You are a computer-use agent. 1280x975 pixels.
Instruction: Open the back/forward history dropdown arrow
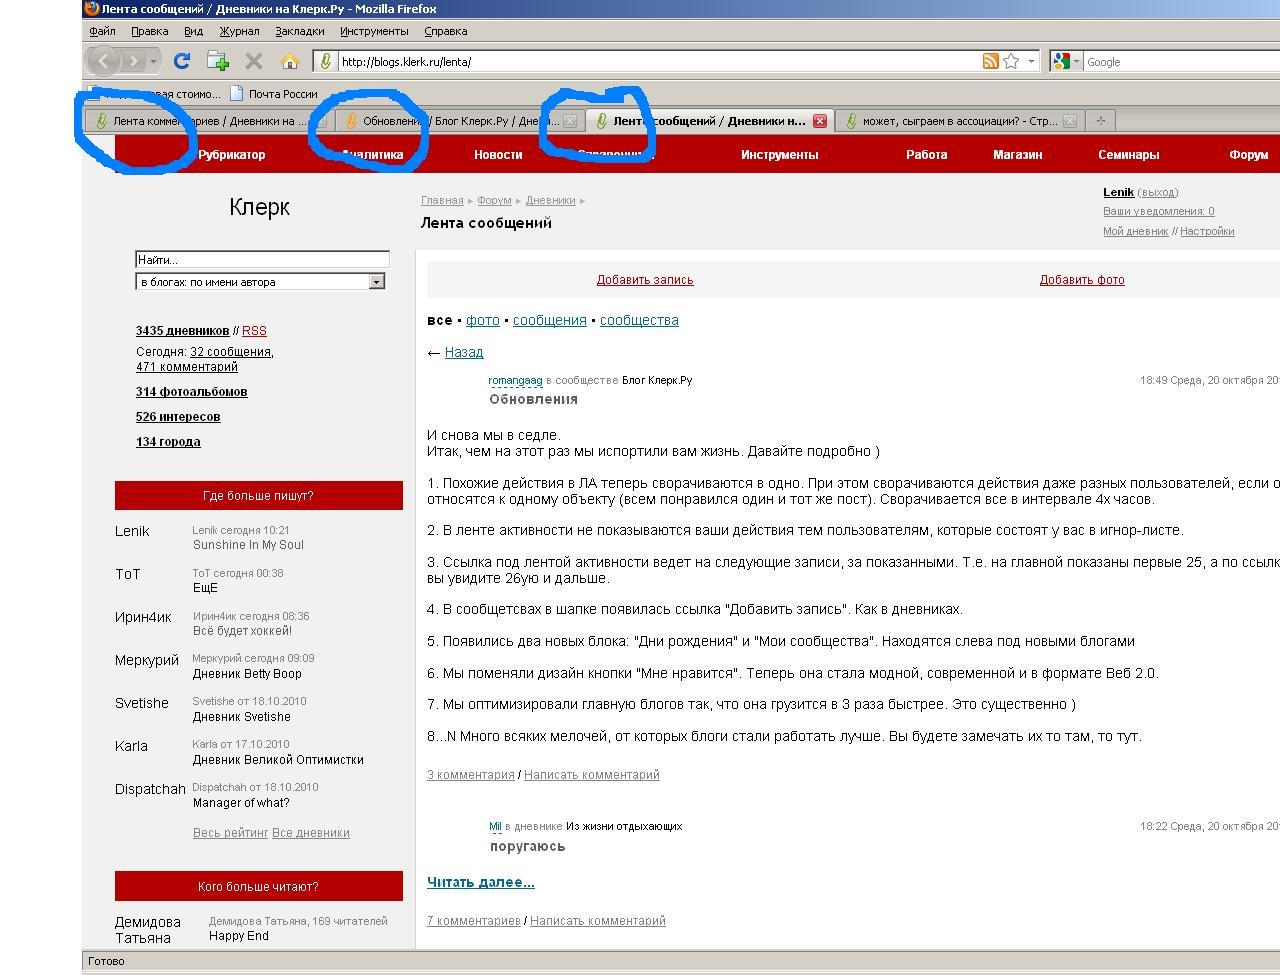pos(154,61)
